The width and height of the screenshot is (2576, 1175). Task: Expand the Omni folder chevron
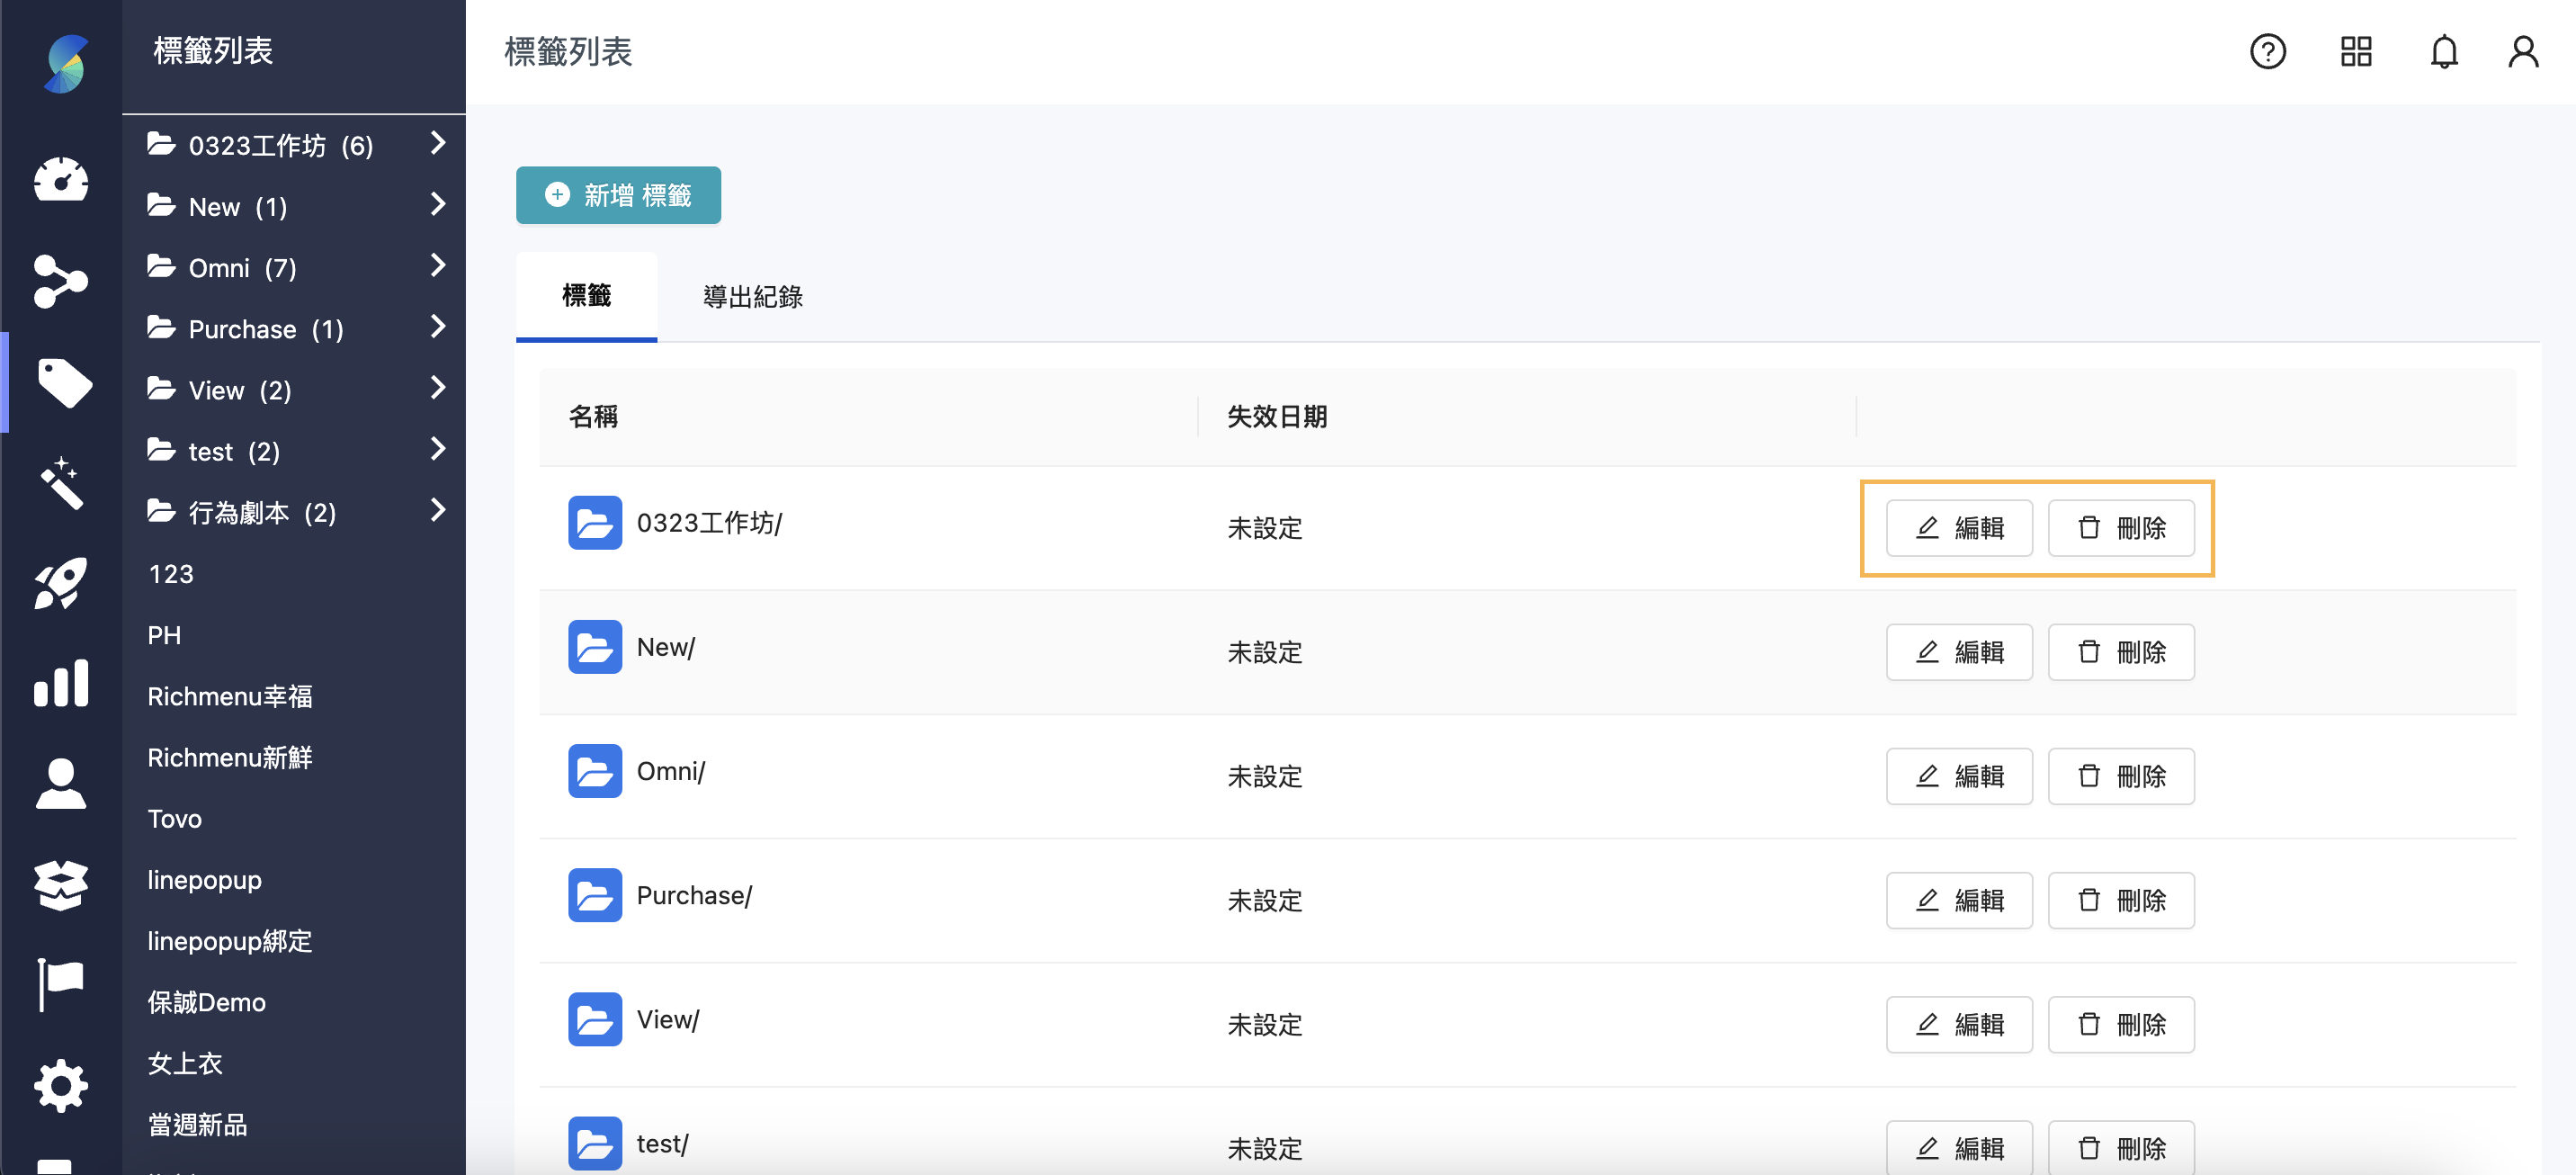pyautogui.click(x=437, y=266)
